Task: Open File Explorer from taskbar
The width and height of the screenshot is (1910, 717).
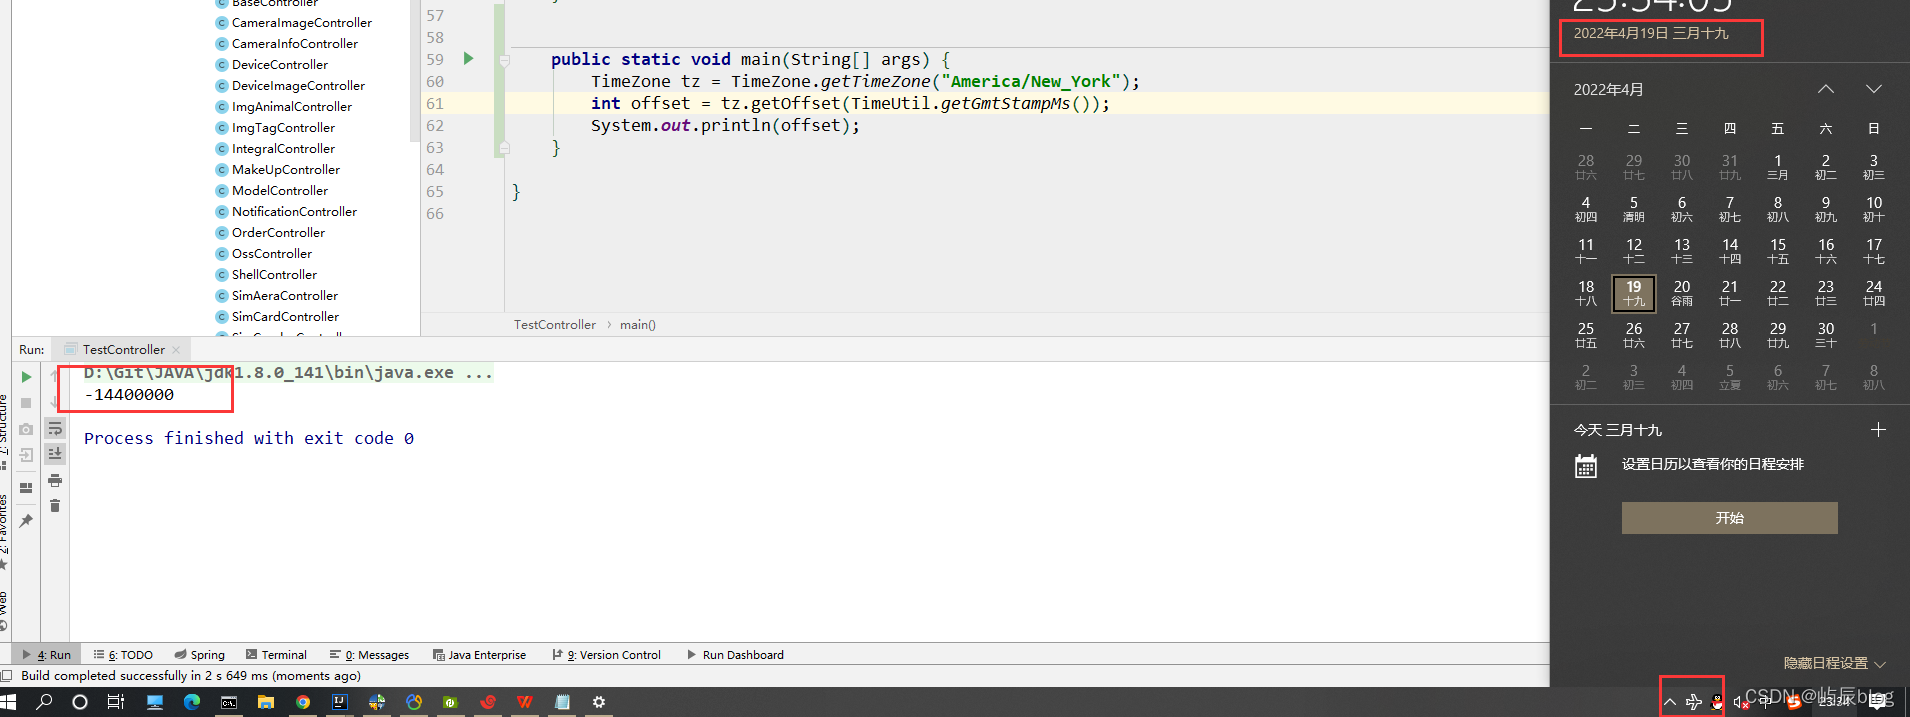Action: coord(266,702)
